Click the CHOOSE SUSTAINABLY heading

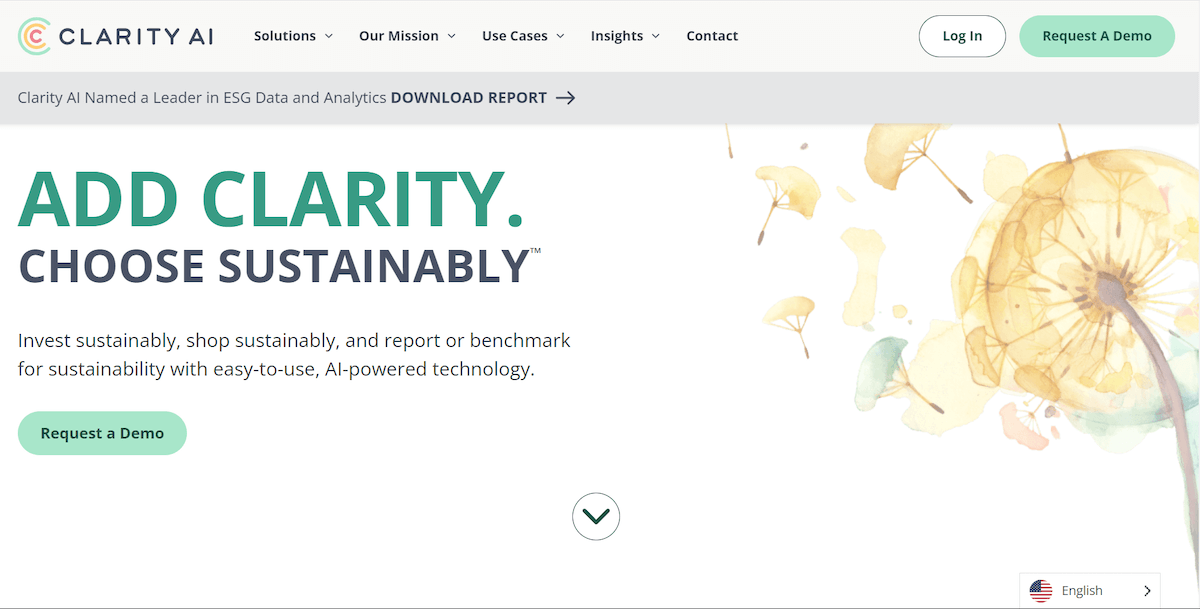click(274, 266)
